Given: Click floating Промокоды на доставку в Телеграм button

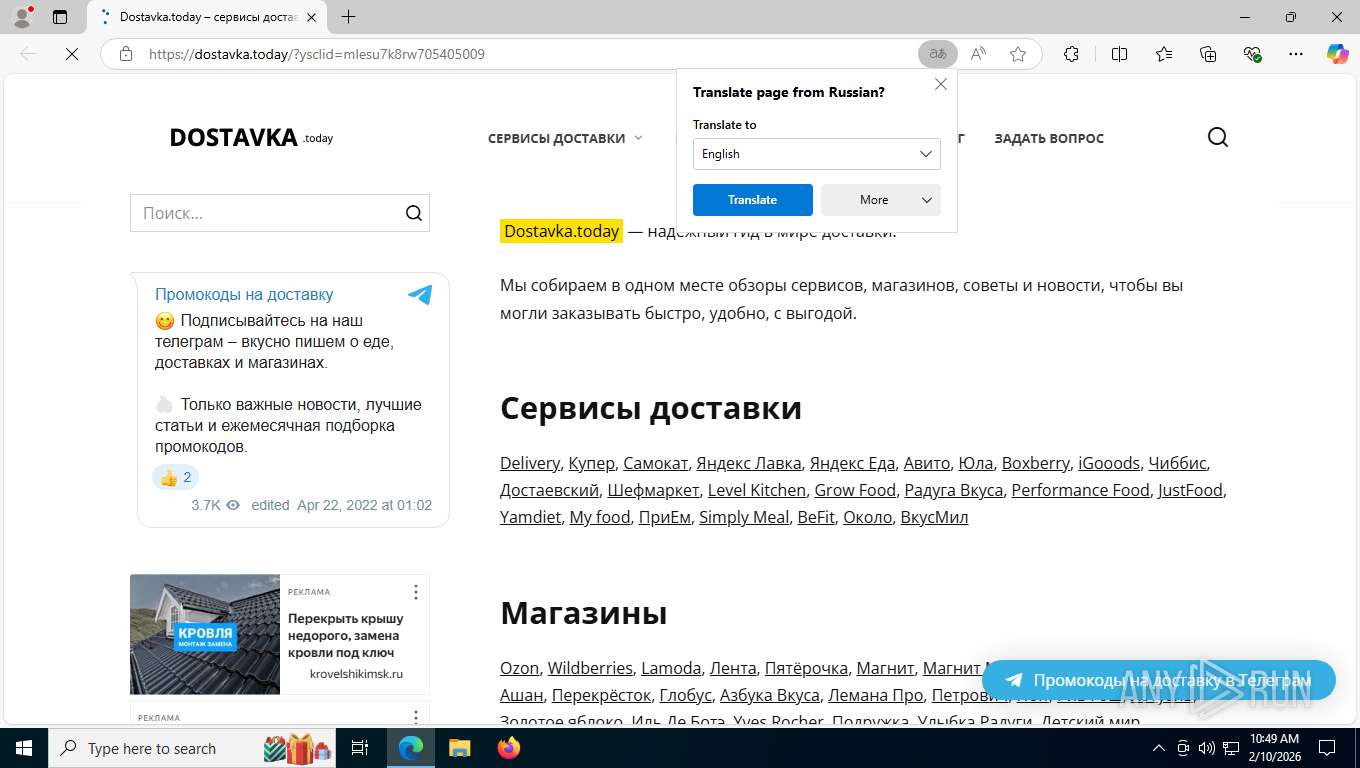Looking at the screenshot, I should tap(1158, 680).
